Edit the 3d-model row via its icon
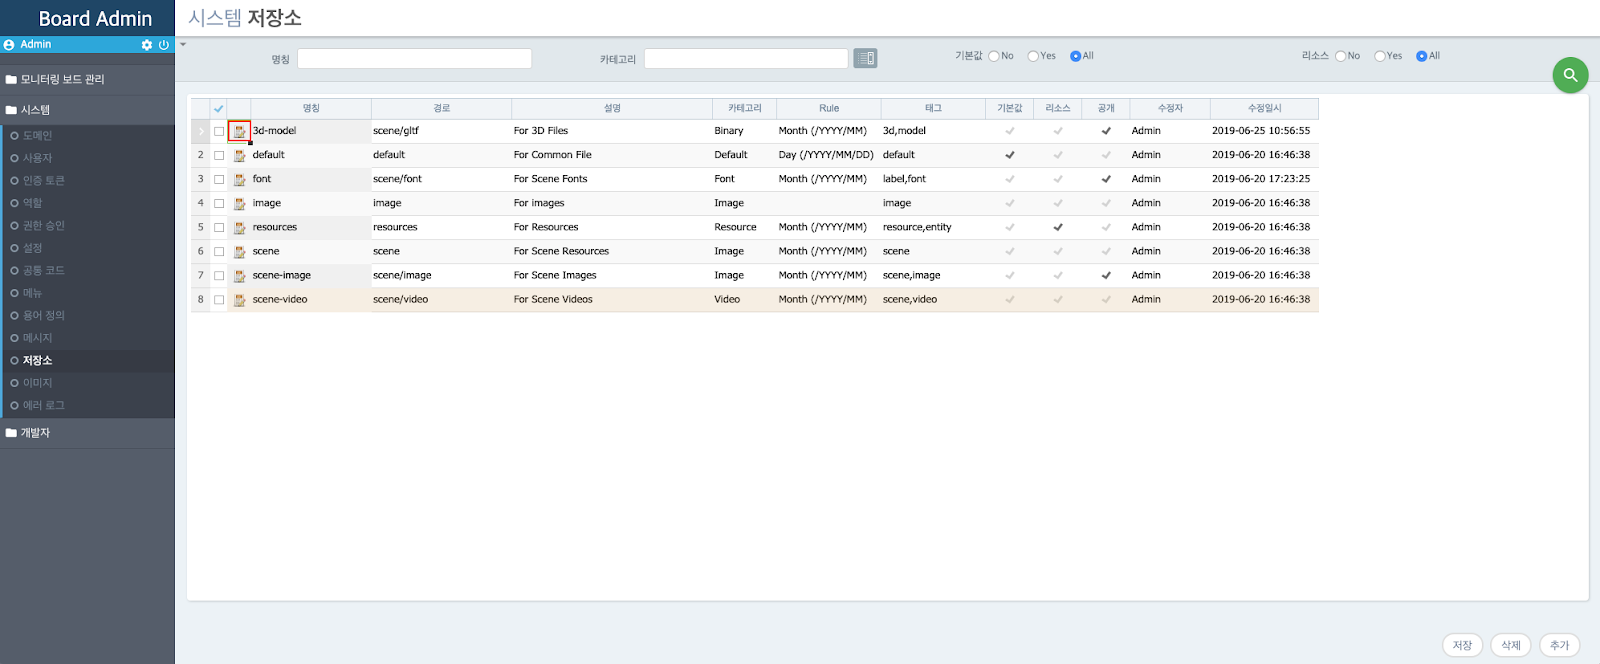 pyautogui.click(x=239, y=131)
